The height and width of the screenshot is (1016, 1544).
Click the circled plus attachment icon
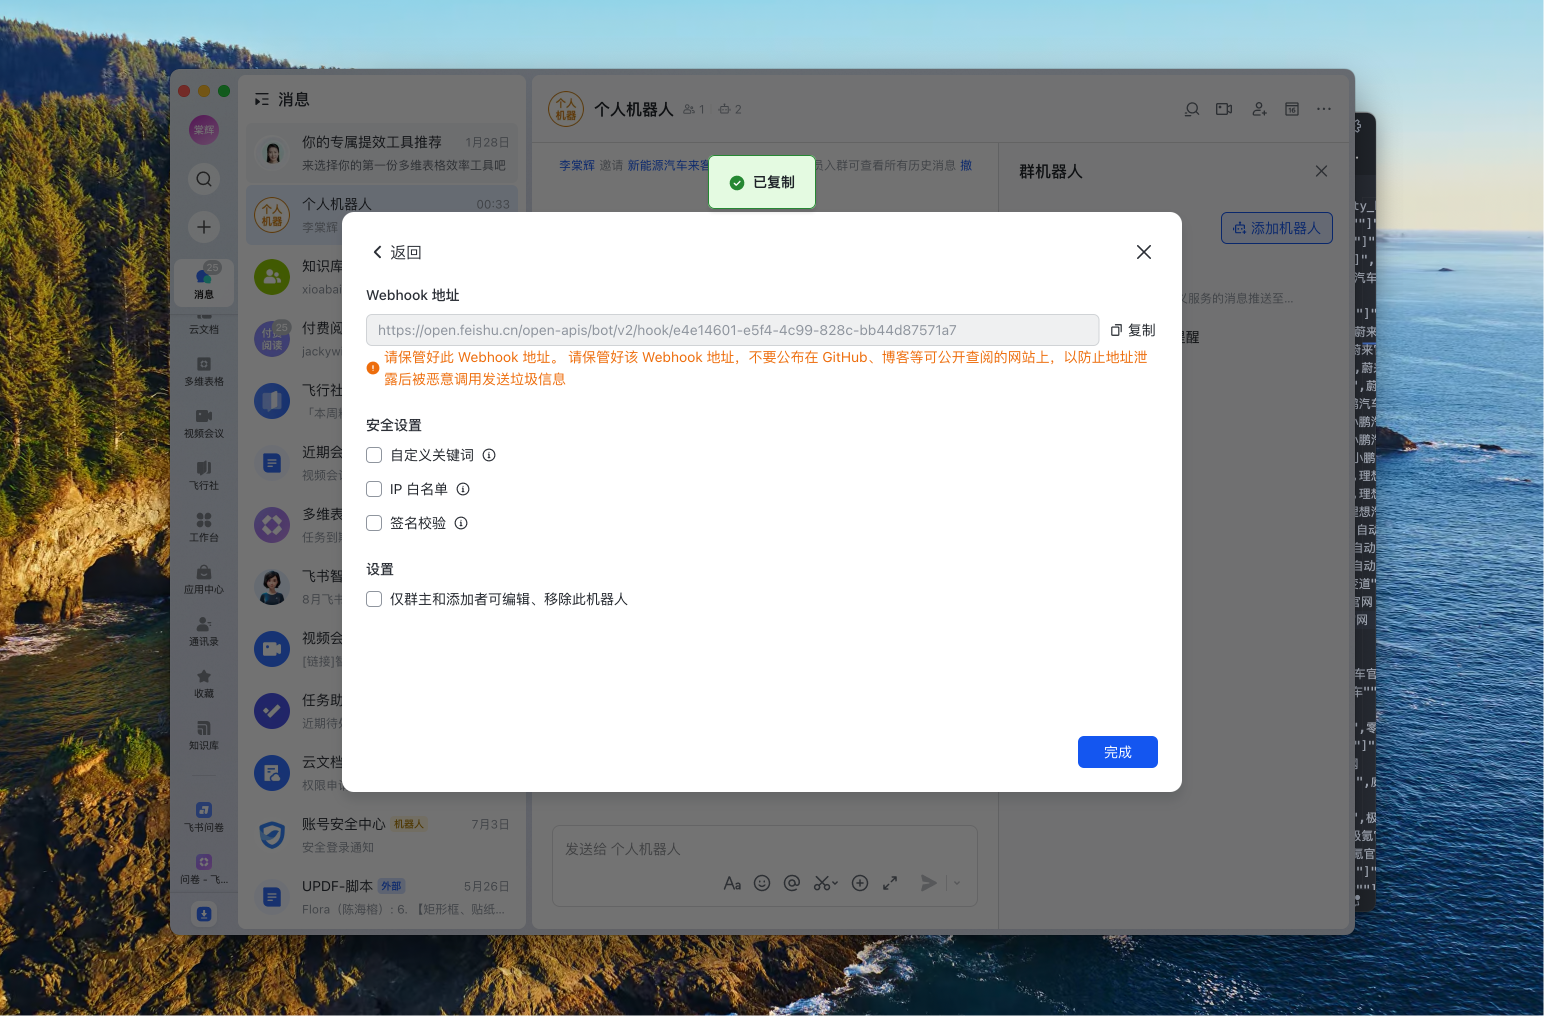coord(860,883)
